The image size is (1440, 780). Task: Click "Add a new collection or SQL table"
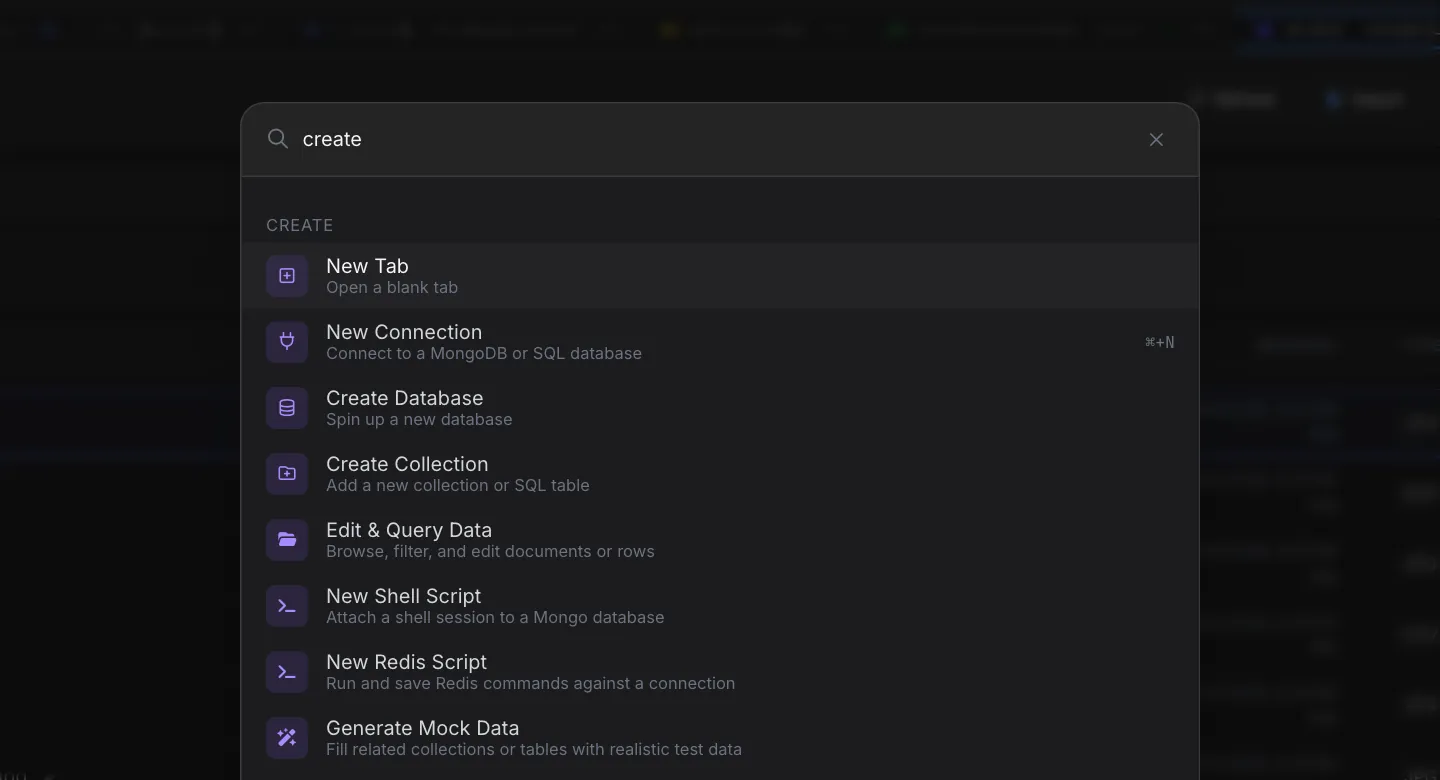(x=458, y=486)
